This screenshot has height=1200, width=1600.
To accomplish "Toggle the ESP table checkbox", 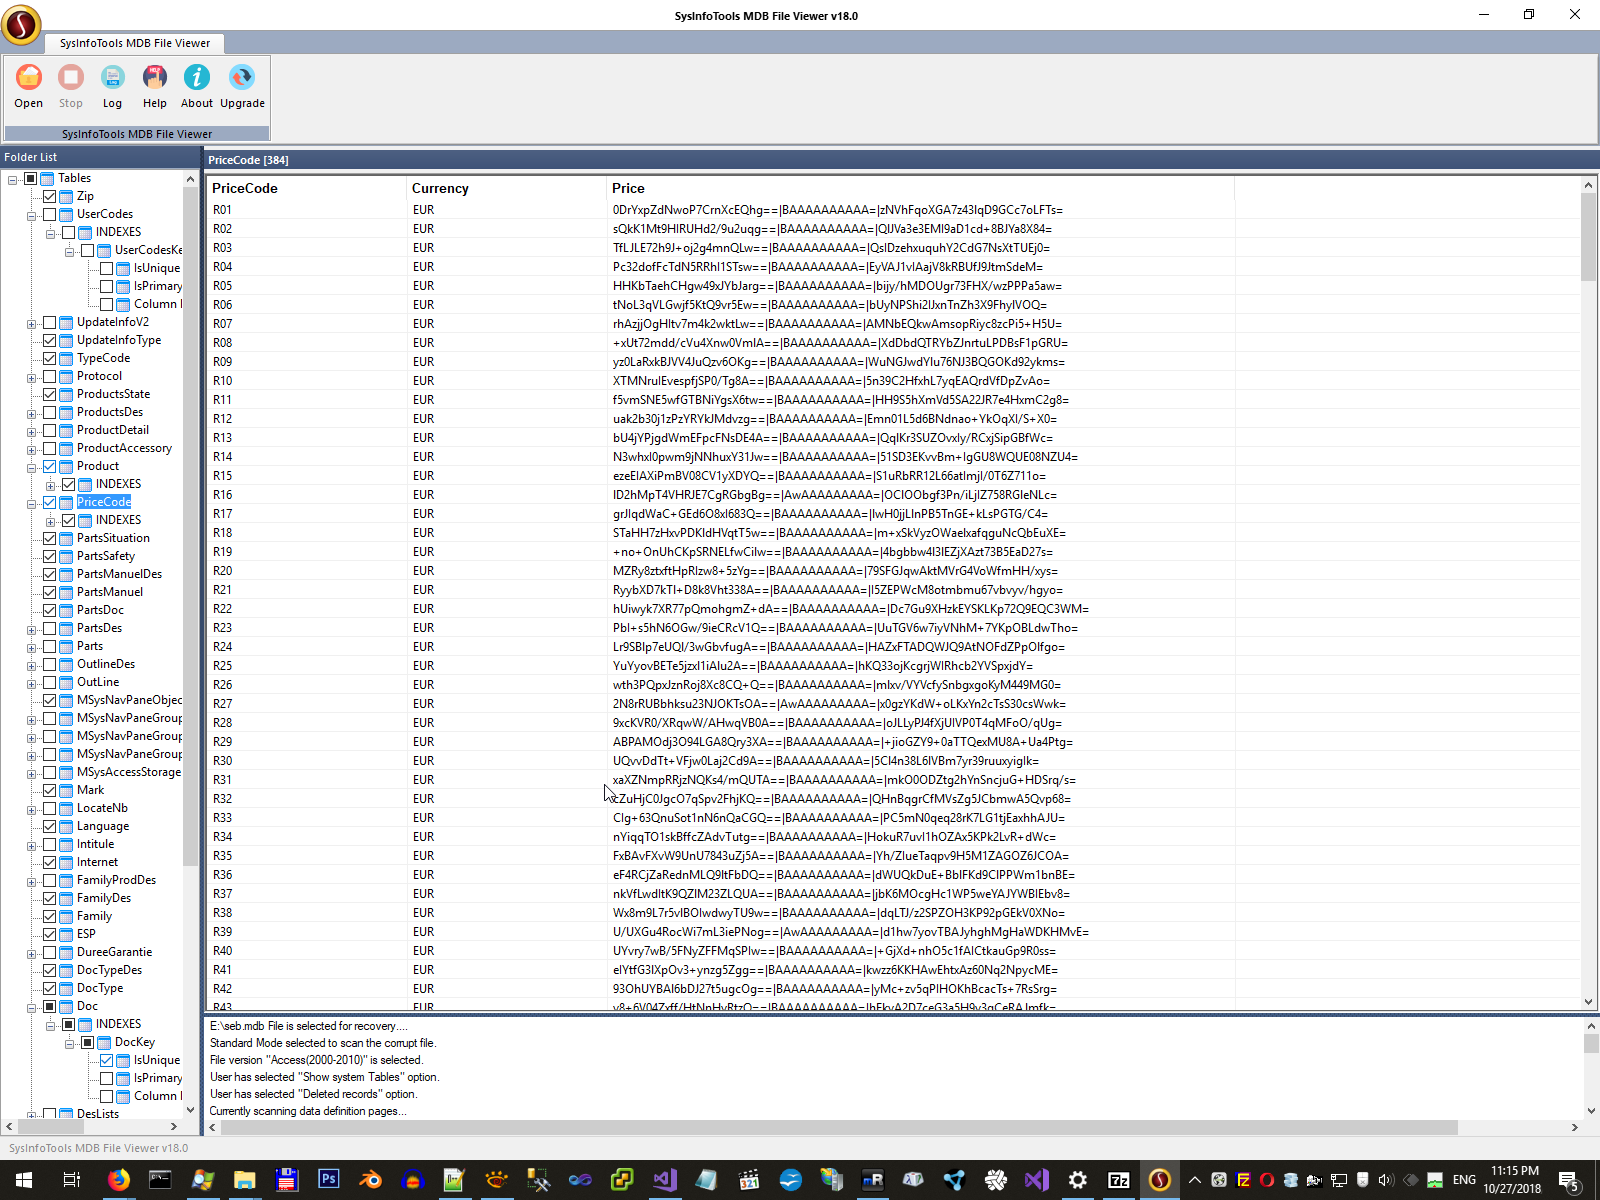I will 49,934.
